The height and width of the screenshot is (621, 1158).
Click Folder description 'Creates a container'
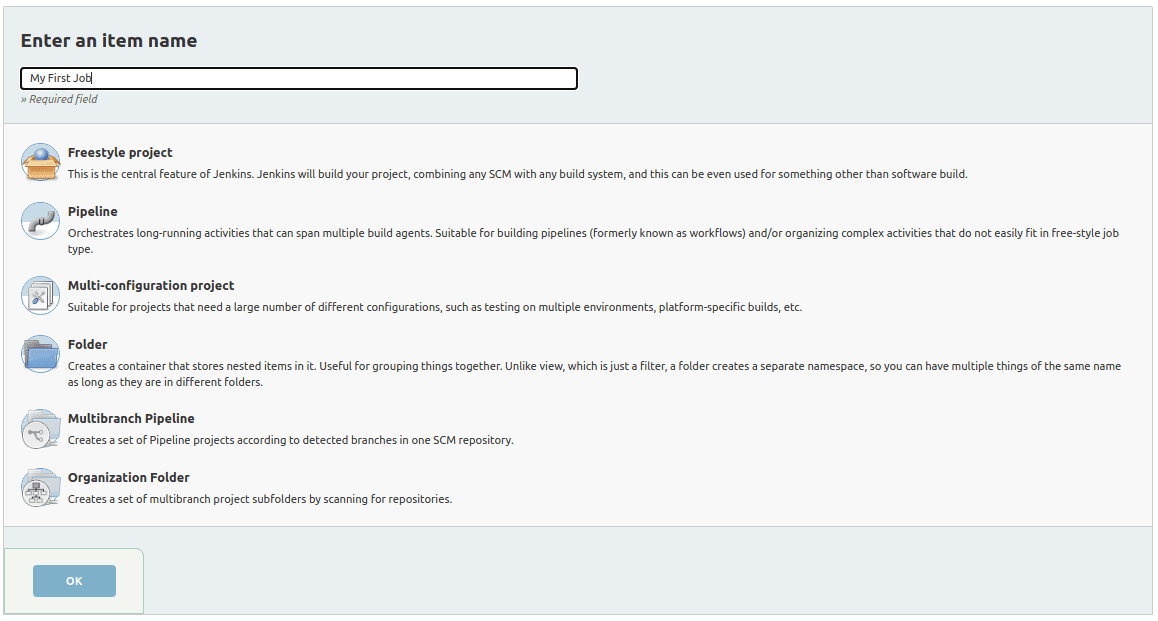pyautogui.click(x=594, y=374)
